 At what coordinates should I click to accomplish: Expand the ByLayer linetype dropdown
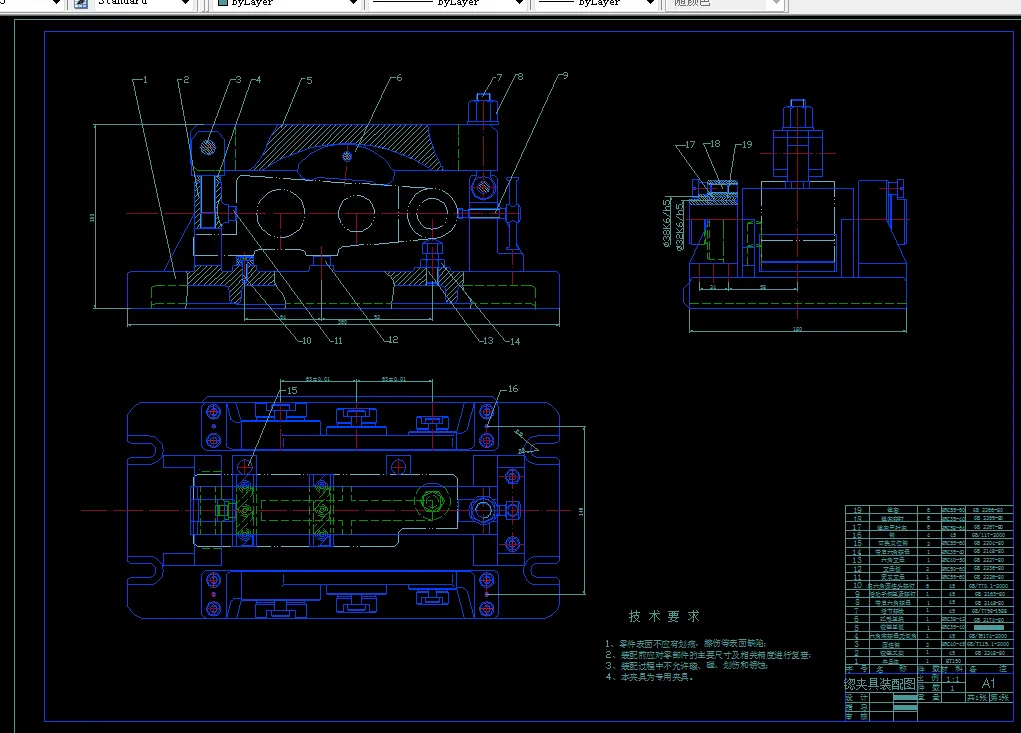click(x=519, y=3)
